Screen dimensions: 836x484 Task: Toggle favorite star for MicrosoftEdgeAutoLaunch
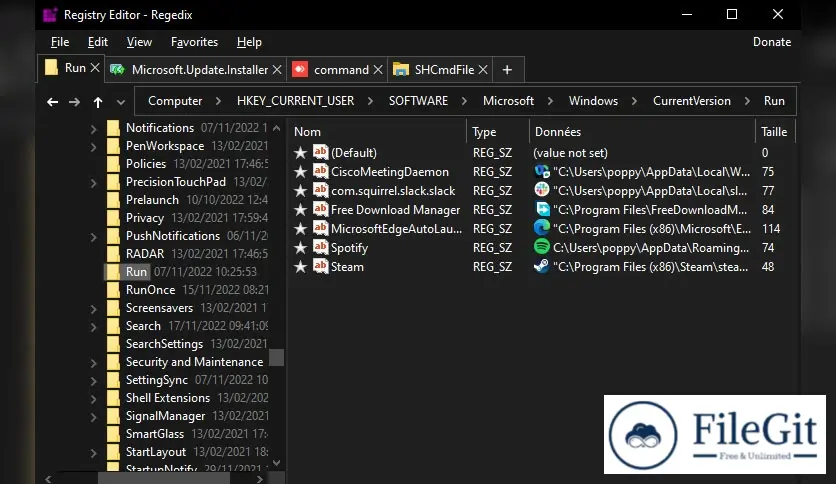pyautogui.click(x=300, y=229)
